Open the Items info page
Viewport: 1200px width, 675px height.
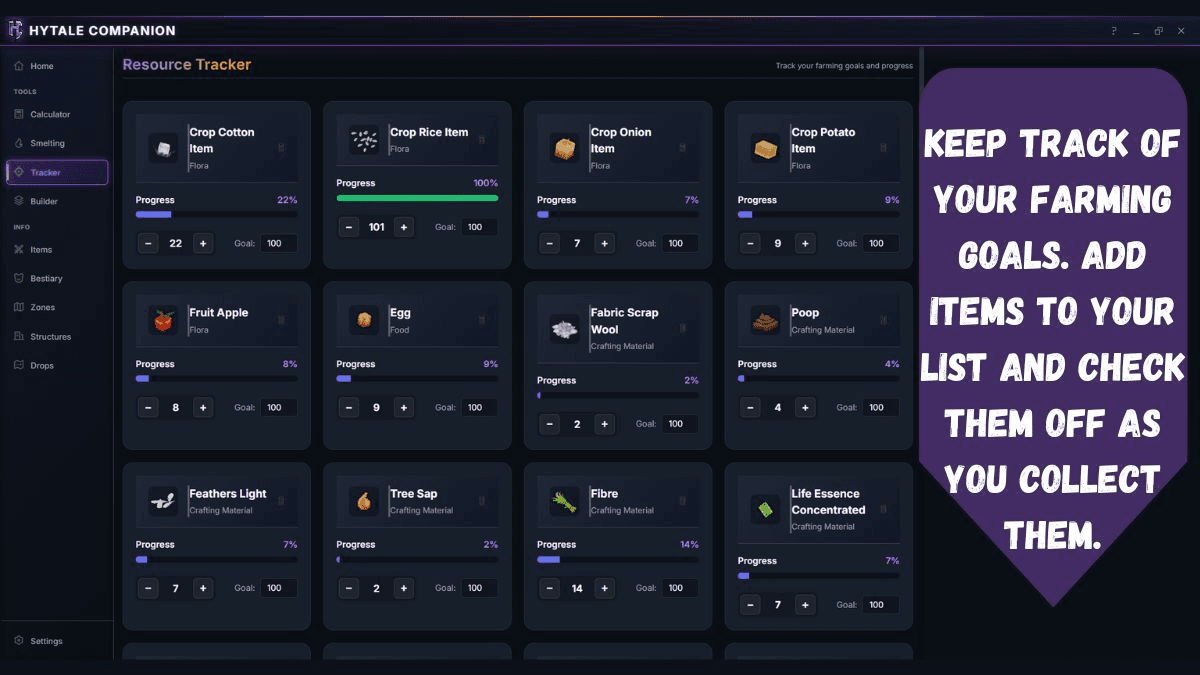[57, 250]
